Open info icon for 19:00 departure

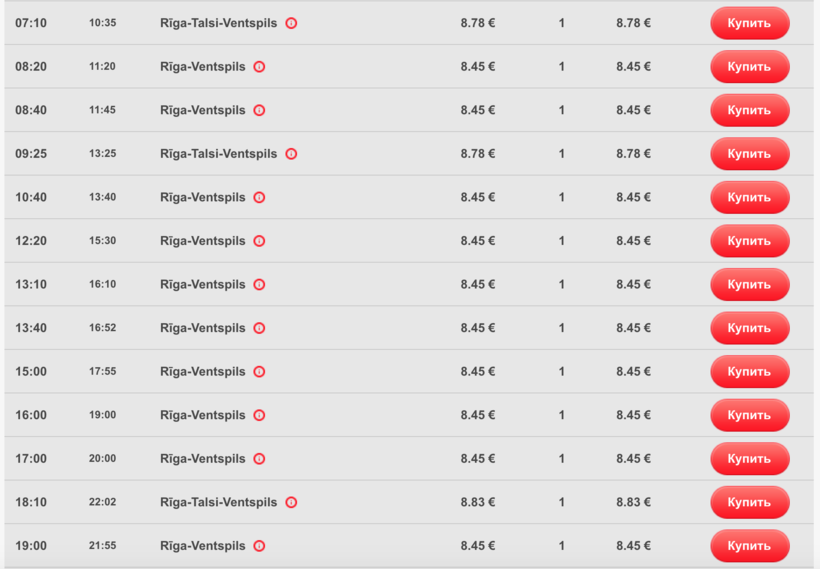point(259,546)
